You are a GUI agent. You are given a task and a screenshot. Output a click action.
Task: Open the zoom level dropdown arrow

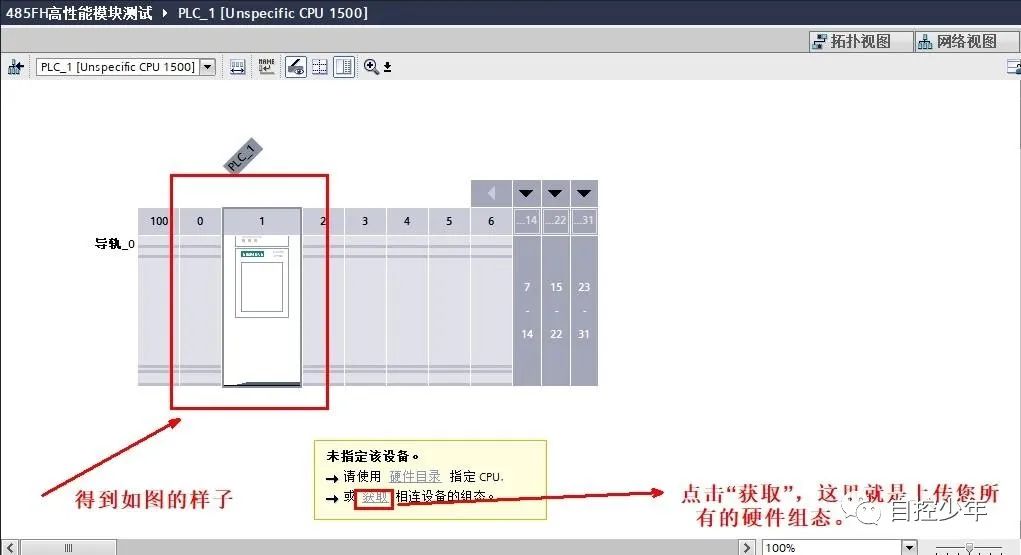coord(910,548)
